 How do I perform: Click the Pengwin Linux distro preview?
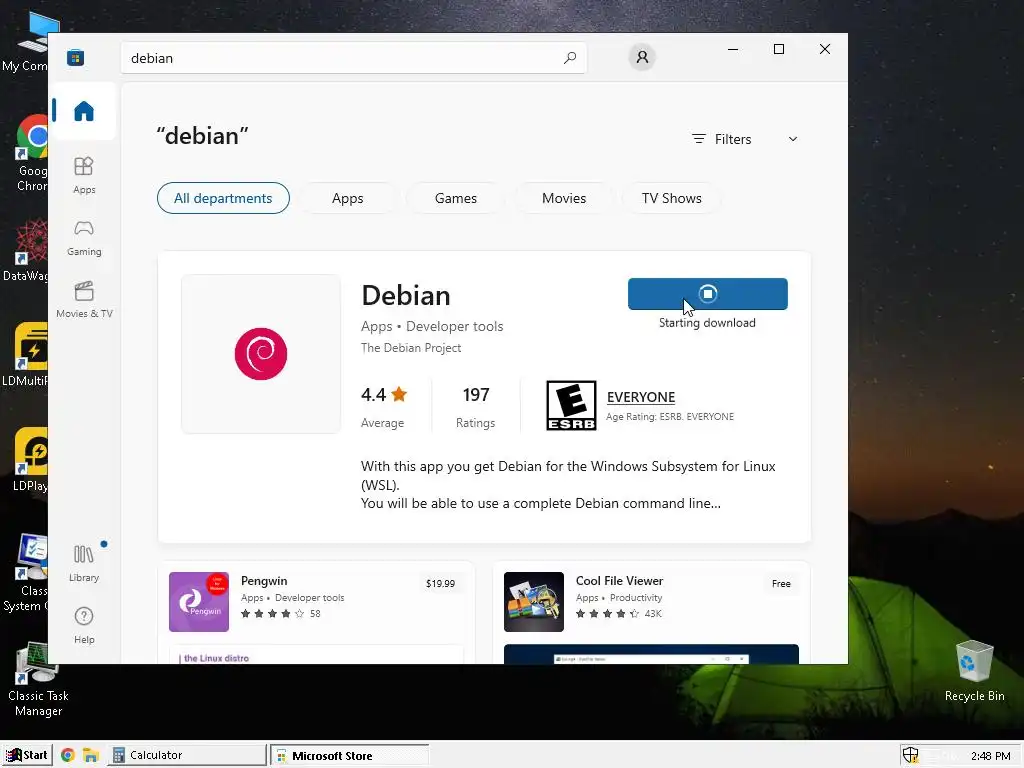pyautogui.click(x=316, y=654)
